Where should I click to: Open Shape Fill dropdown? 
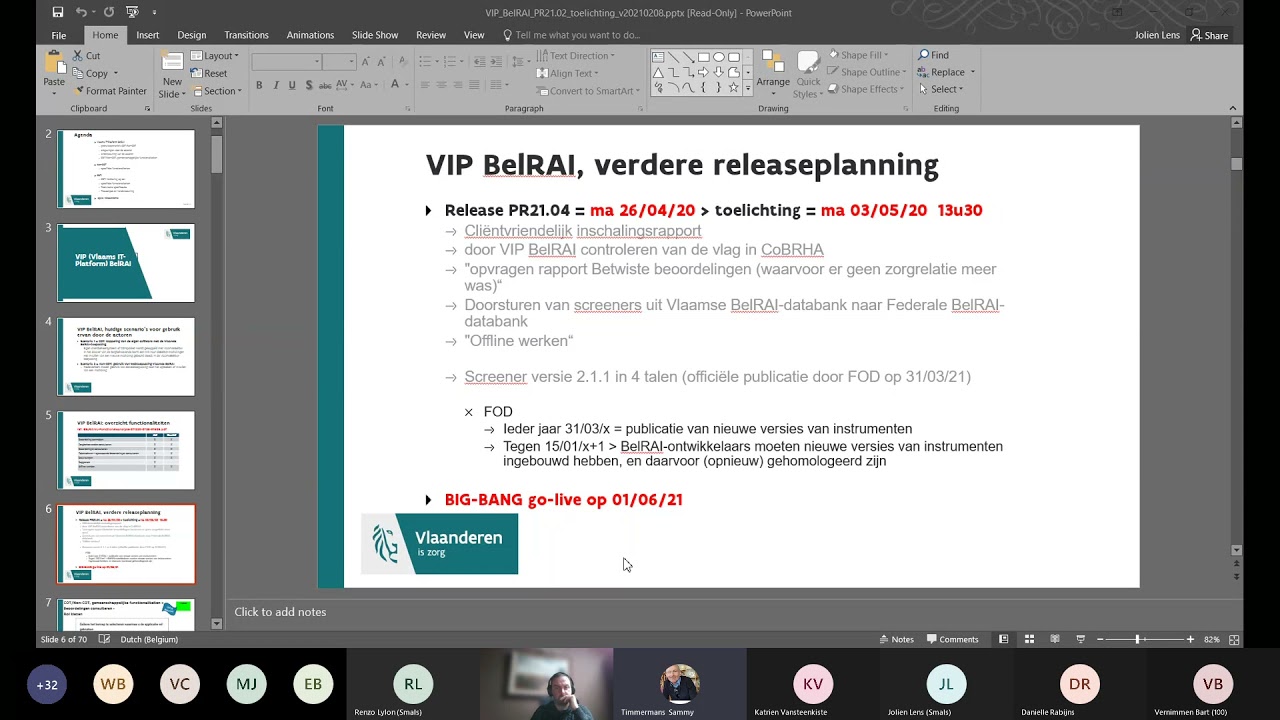(x=858, y=55)
